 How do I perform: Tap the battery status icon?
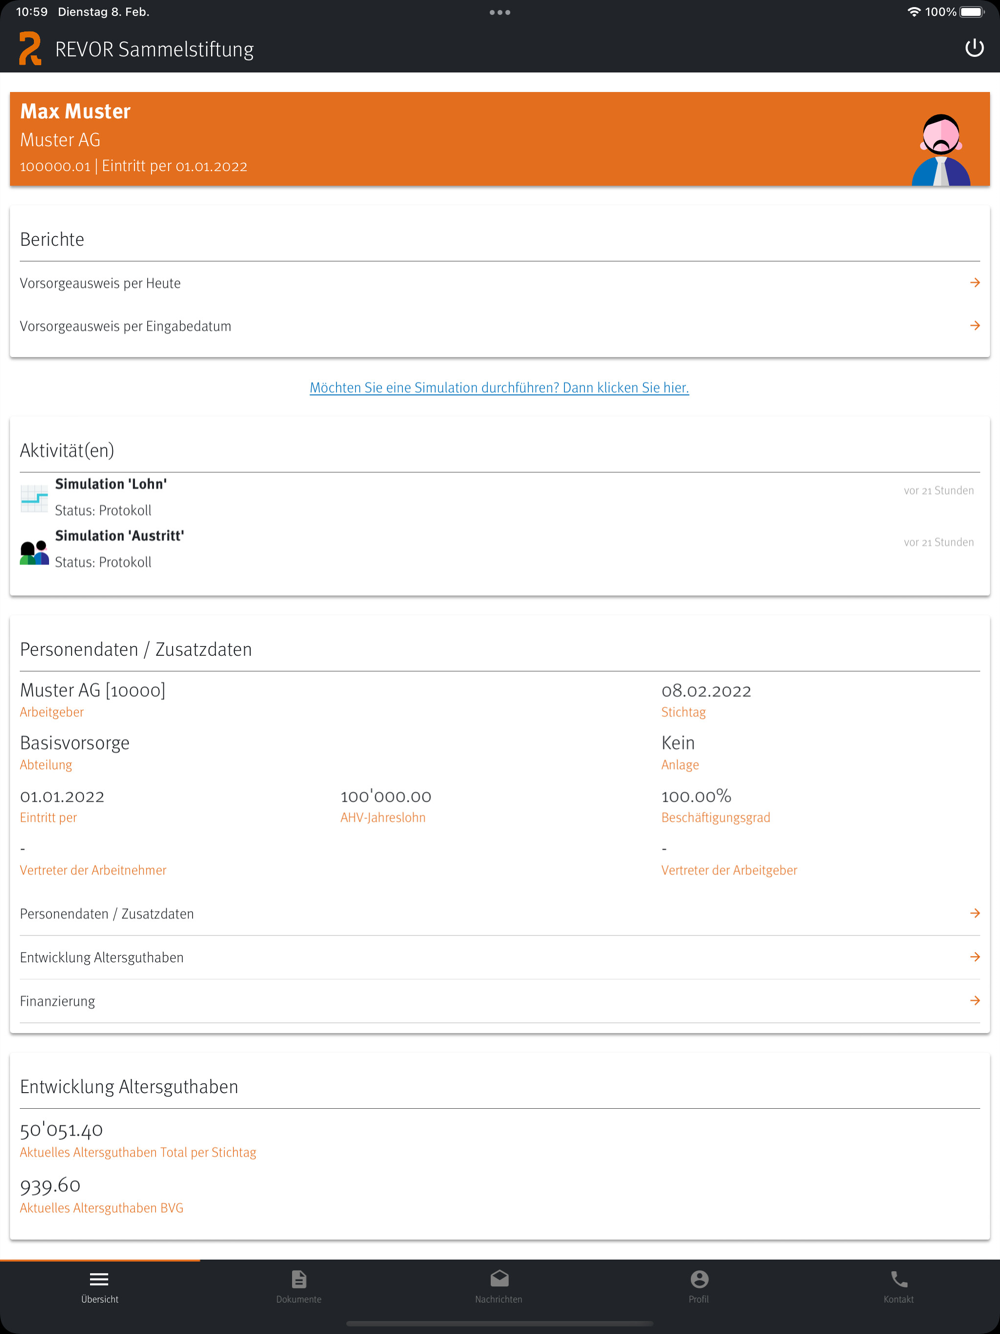(x=973, y=12)
